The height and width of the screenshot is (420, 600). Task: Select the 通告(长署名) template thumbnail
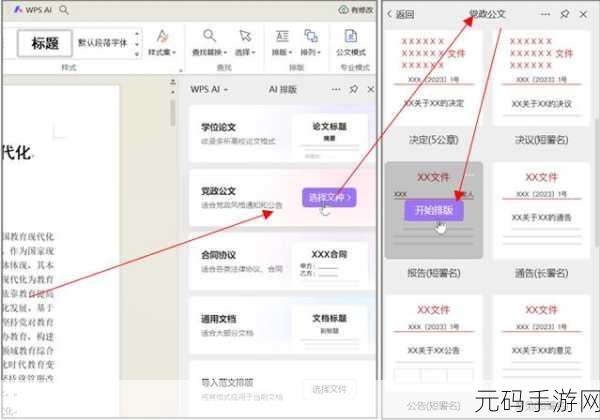(x=541, y=210)
